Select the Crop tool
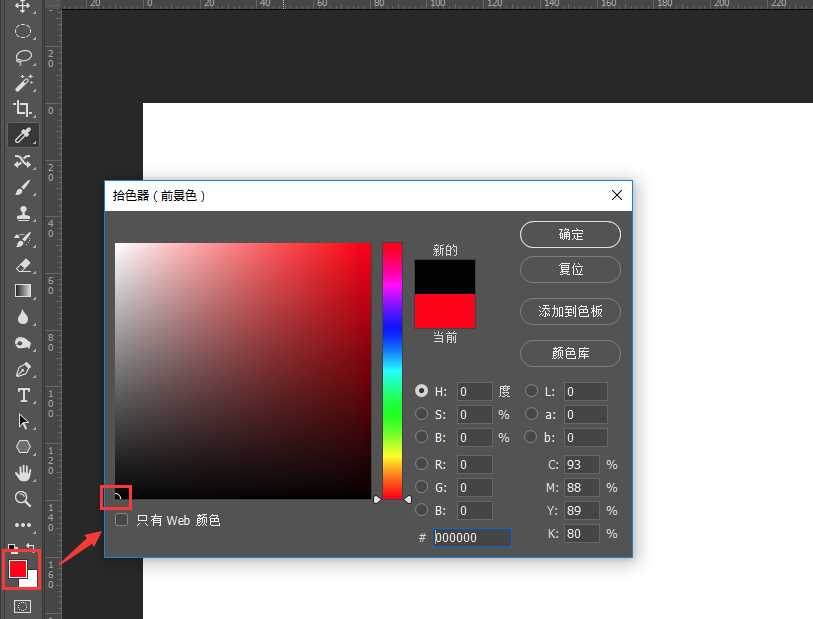The height and width of the screenshot is (619, 813). (24, 109)
